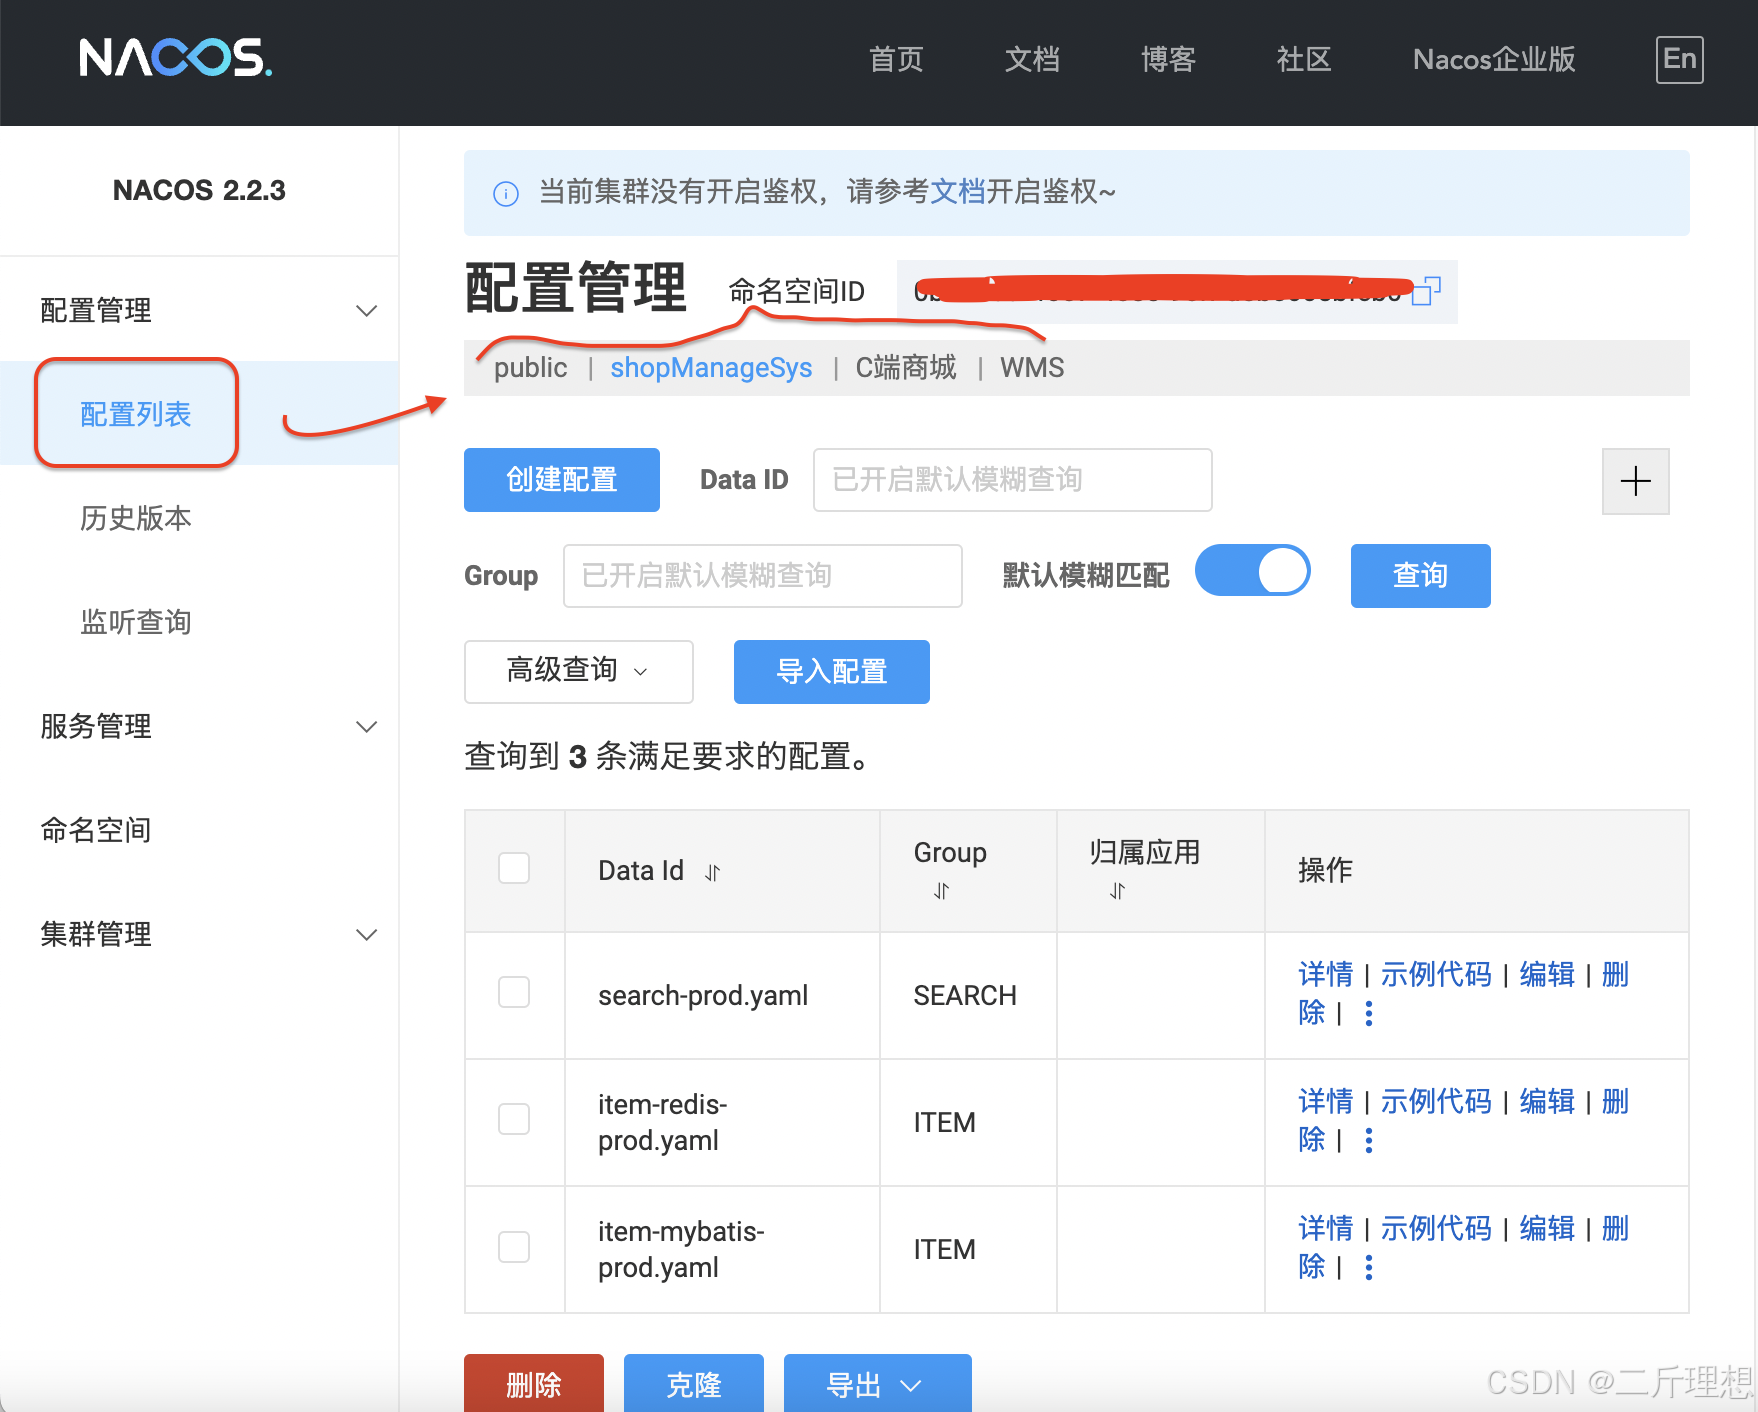Open Nacos企业版 in top navigation

pos(1494,59)
